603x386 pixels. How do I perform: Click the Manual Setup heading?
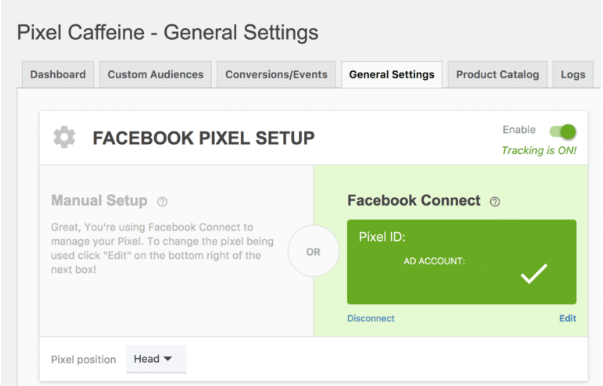99,201
